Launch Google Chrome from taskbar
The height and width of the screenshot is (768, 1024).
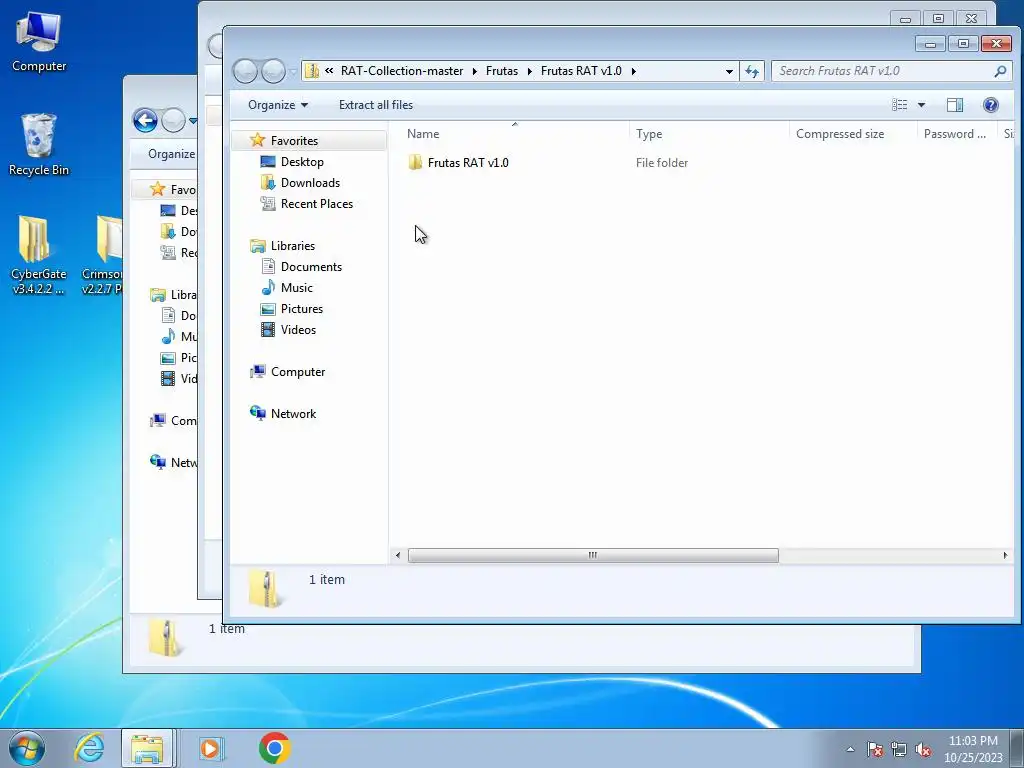(x=274, y=748)
